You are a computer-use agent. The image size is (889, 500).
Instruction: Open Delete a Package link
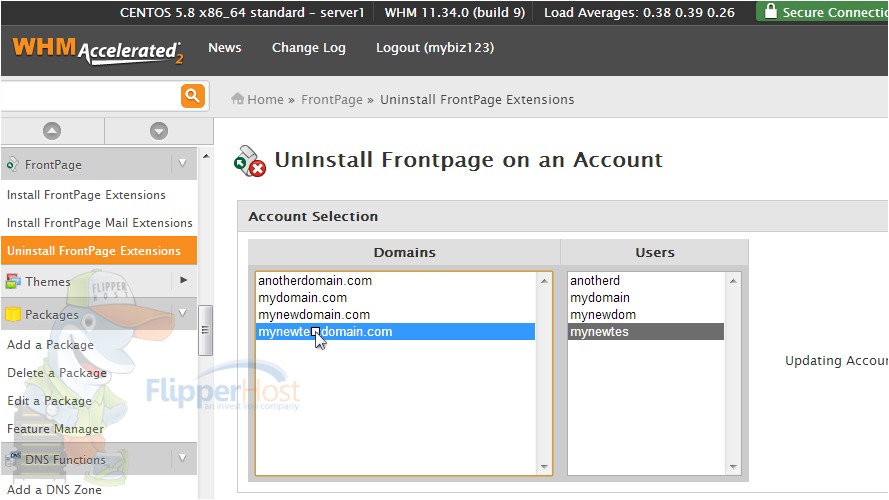[x=57, y=373]
